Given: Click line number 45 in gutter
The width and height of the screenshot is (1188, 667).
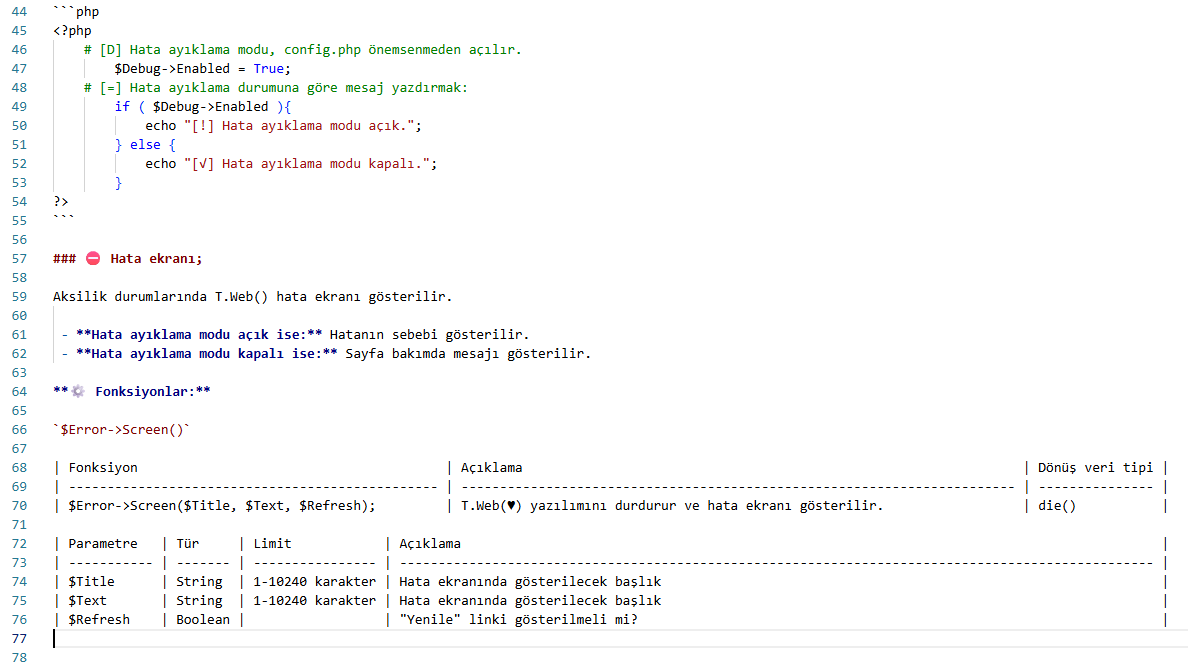Looking at the screenshot, I should coord(19,30).
